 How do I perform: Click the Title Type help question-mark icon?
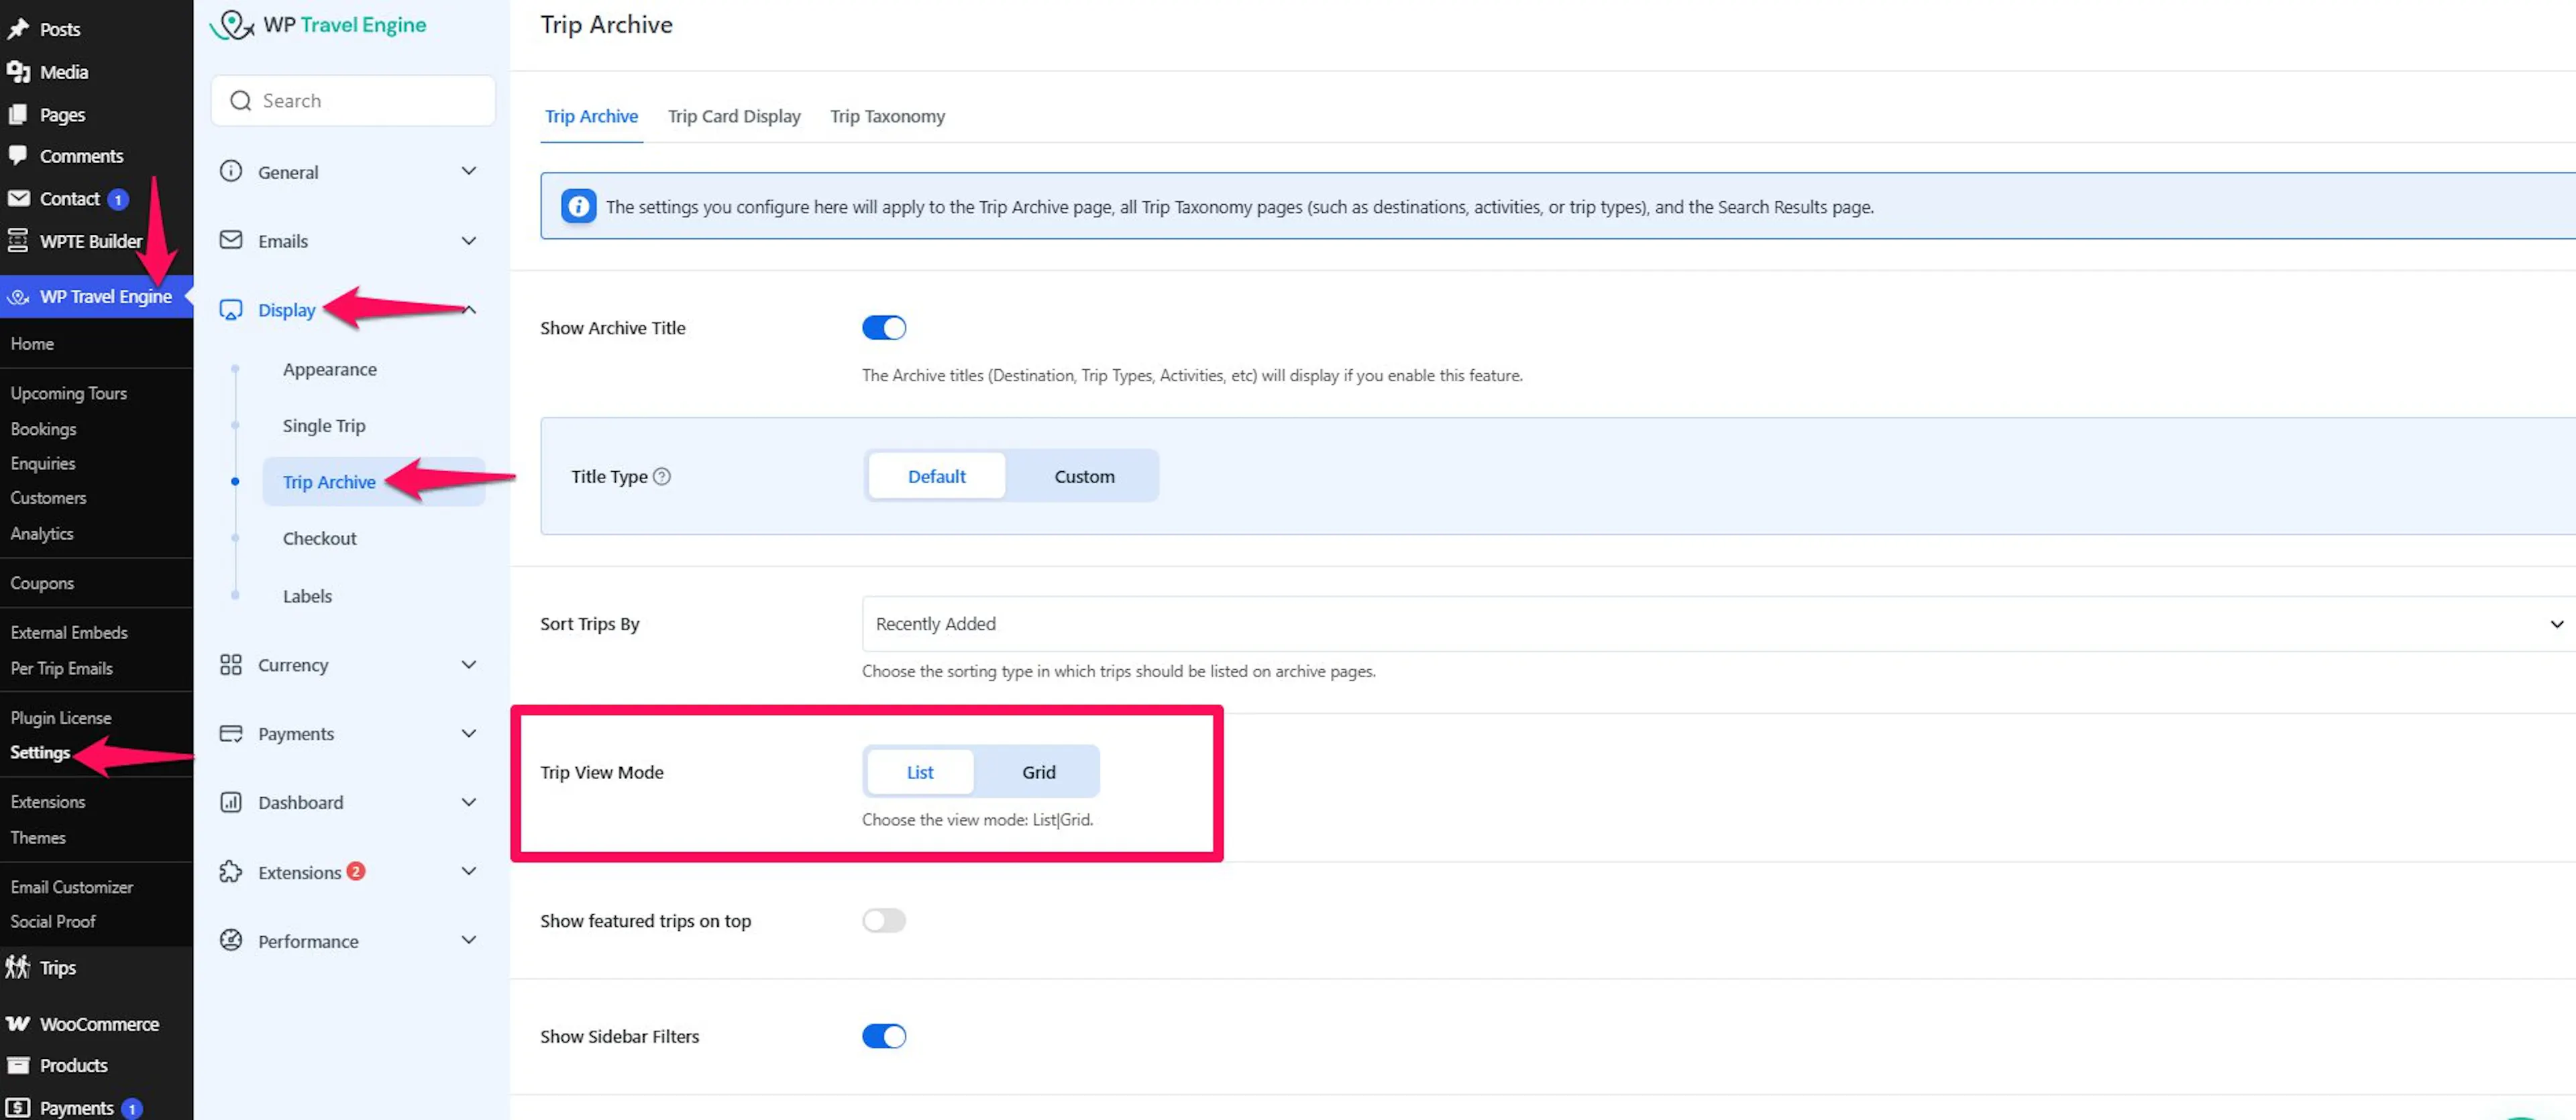coord(661,476)
